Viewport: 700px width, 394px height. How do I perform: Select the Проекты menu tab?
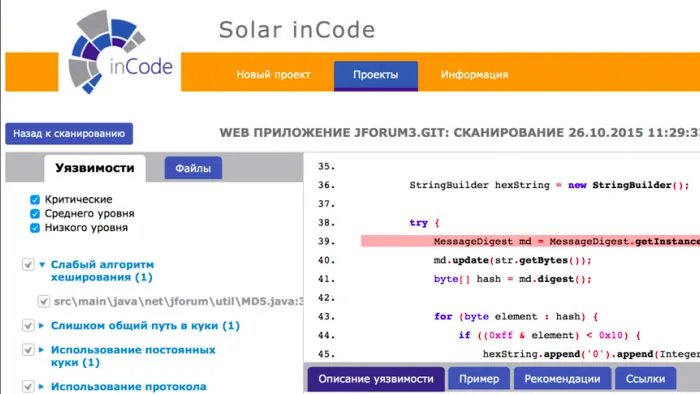coord(375,75)
